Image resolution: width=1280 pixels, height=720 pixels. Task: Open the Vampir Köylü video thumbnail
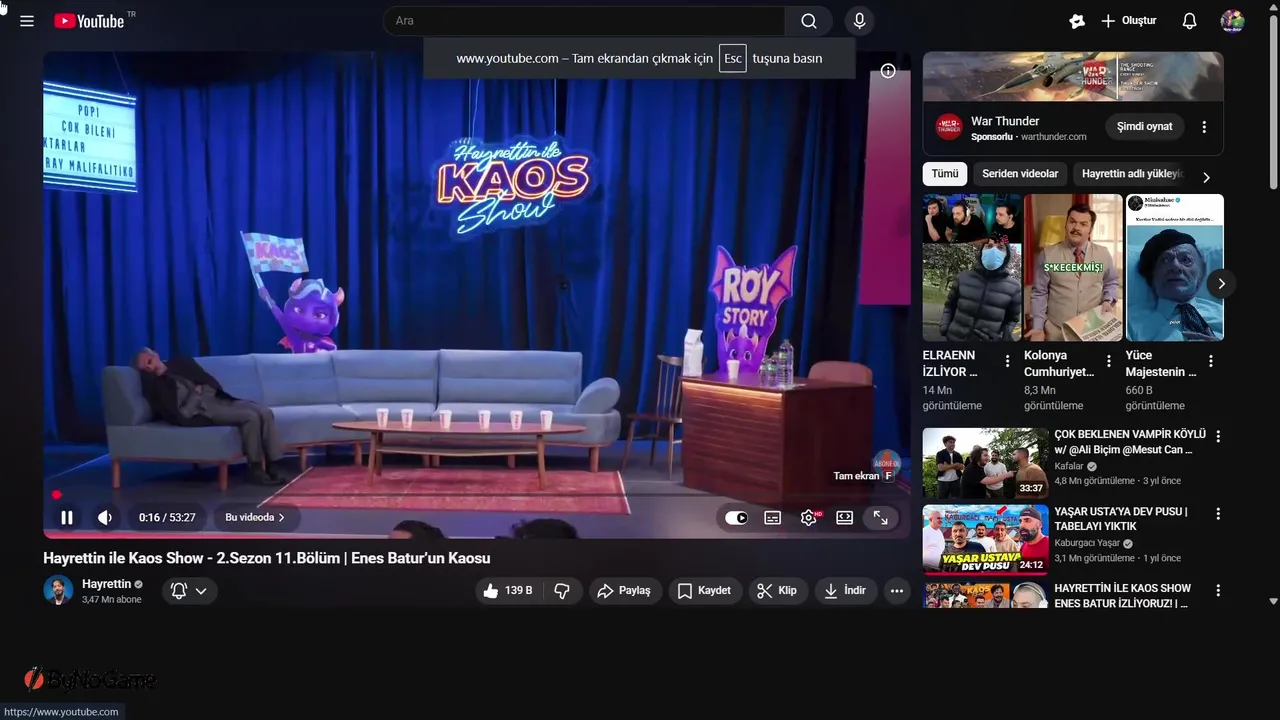click(985, 463)
